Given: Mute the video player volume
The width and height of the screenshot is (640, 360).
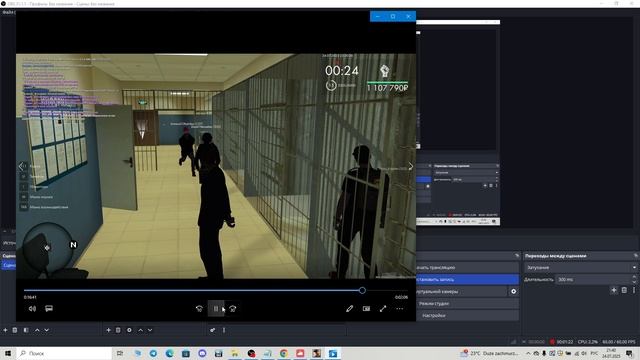Looking at the screenshot, I should [x=32, y=309].
